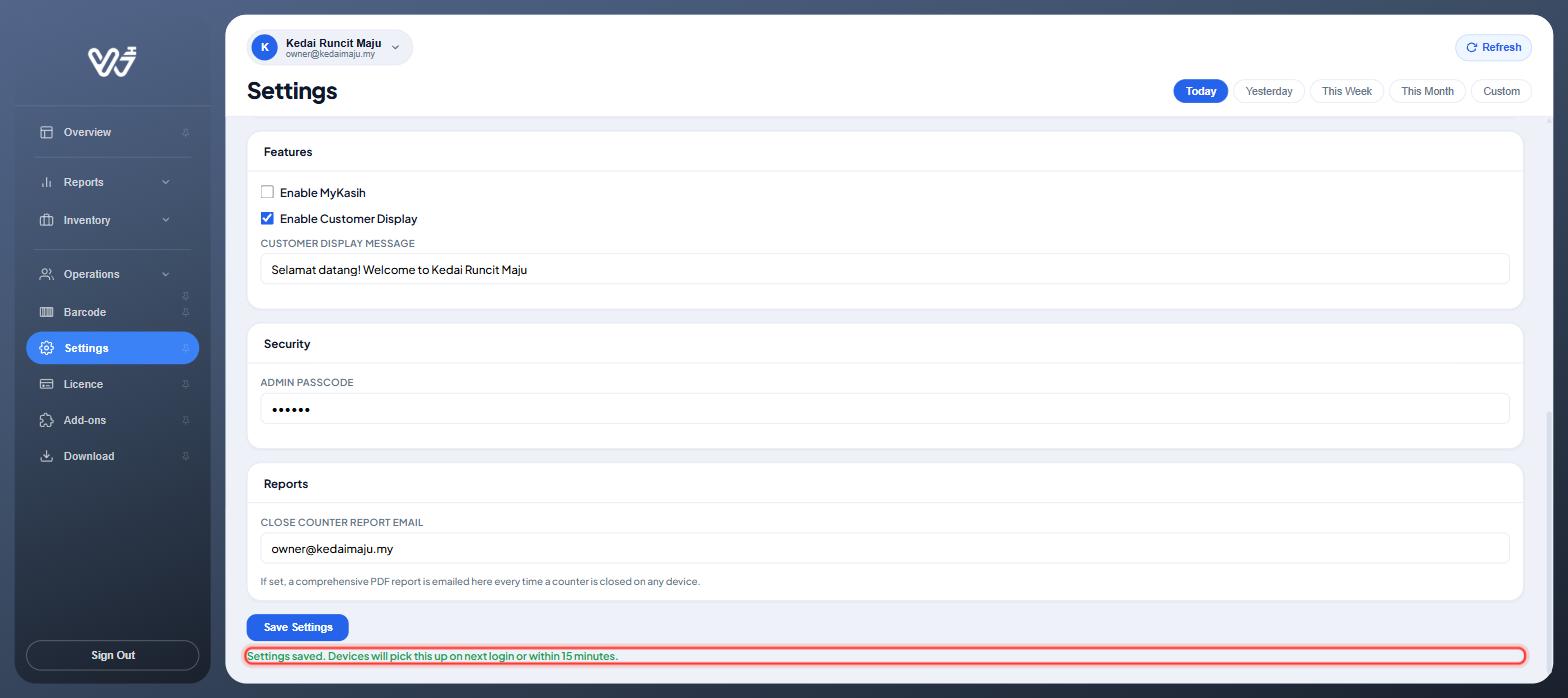Open the Barcode page

click(112, 312)
